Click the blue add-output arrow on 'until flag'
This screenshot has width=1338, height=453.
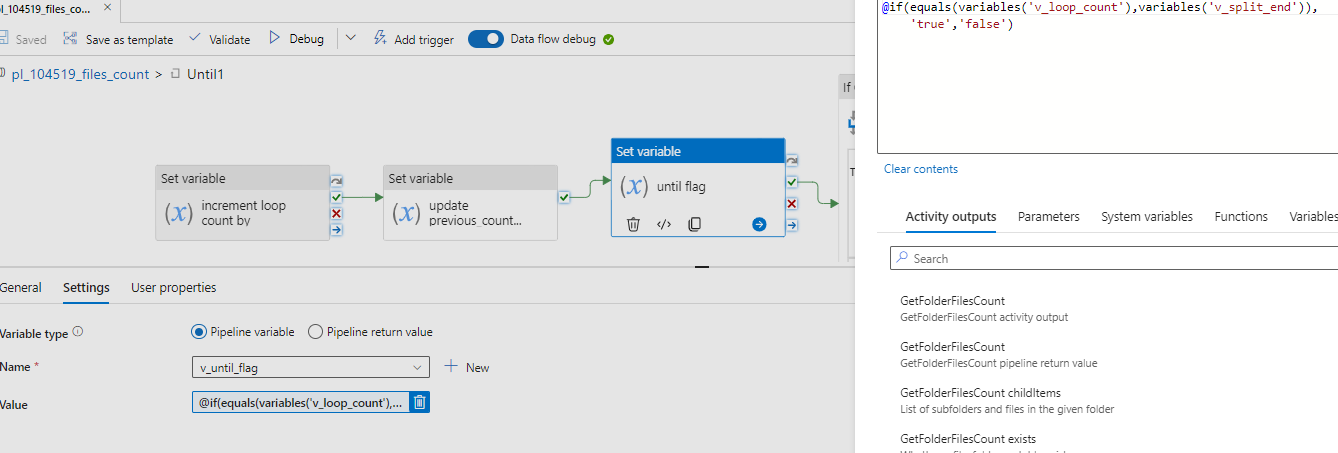coord(759,224)
